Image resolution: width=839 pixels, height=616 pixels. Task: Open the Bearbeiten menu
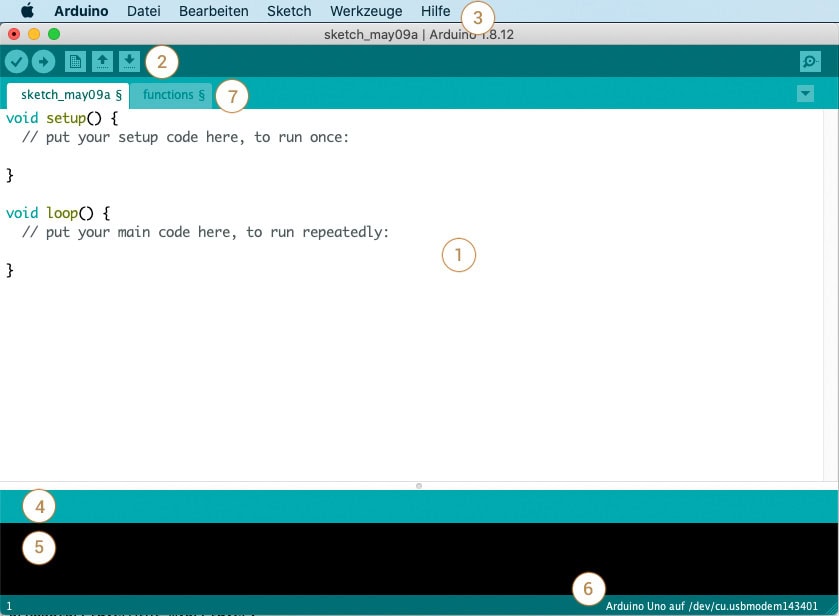[213, 11]
